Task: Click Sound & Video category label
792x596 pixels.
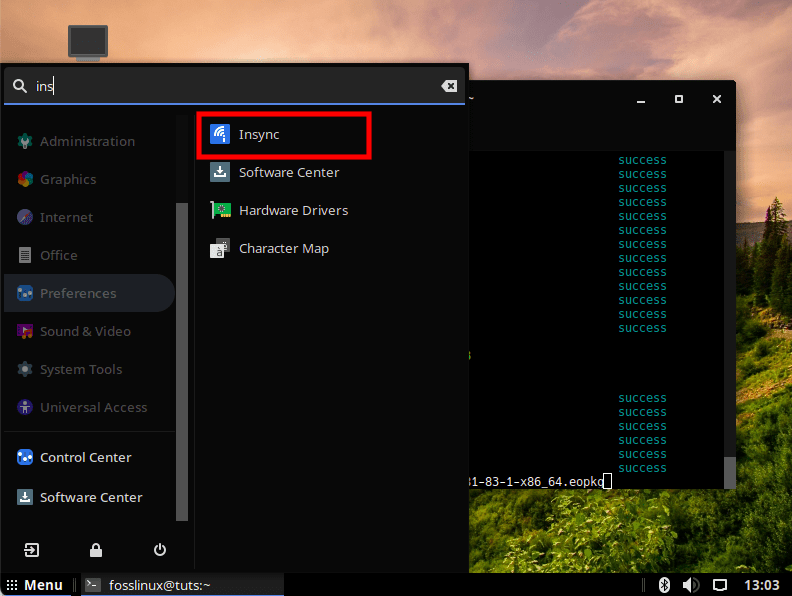Action: [x=85, y=331]
